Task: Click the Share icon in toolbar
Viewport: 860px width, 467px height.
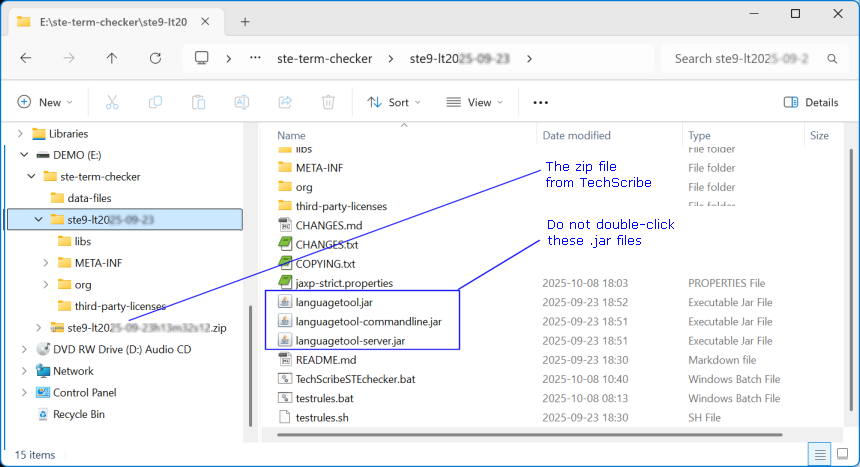Action: tap(284, 102)
